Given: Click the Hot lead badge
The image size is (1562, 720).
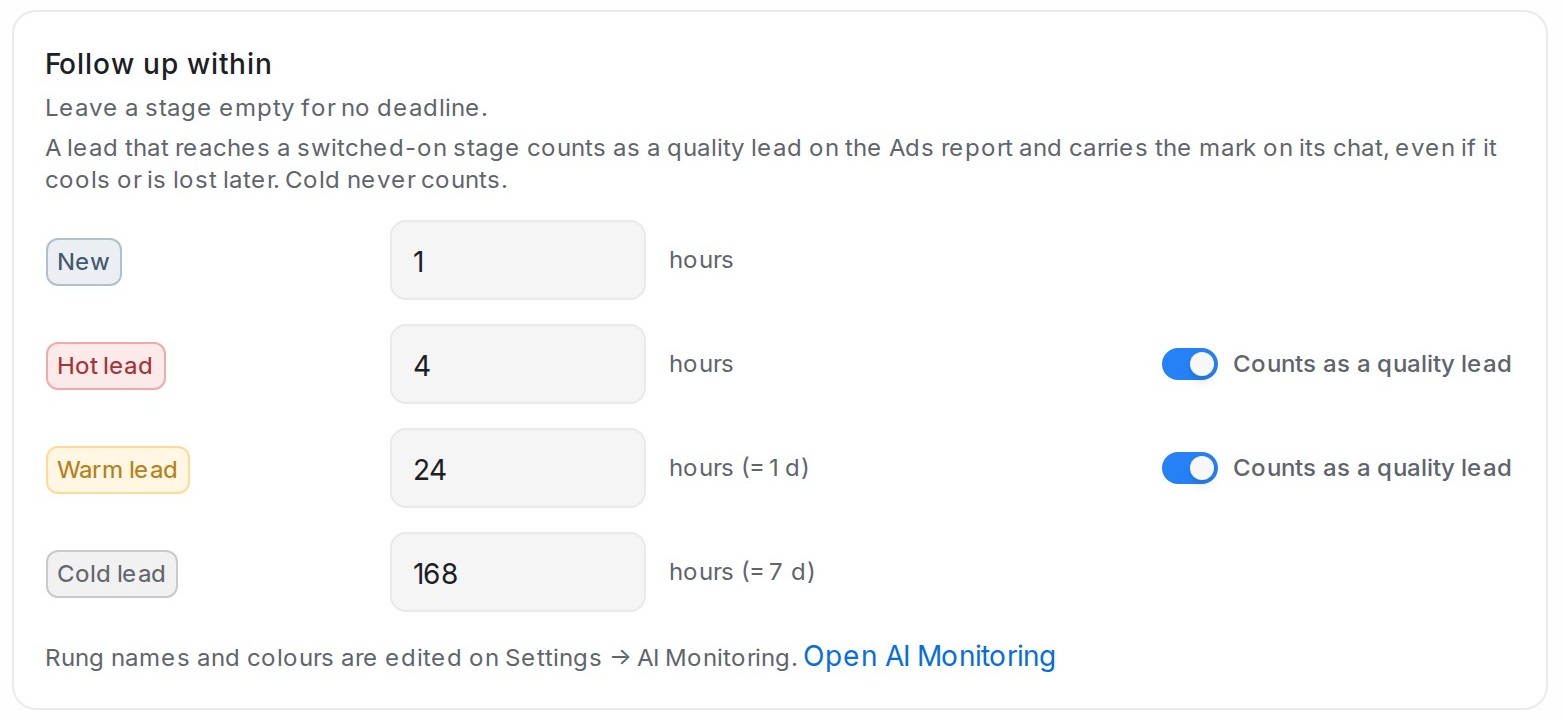Looking at the screenshot, I should (106, 366).
